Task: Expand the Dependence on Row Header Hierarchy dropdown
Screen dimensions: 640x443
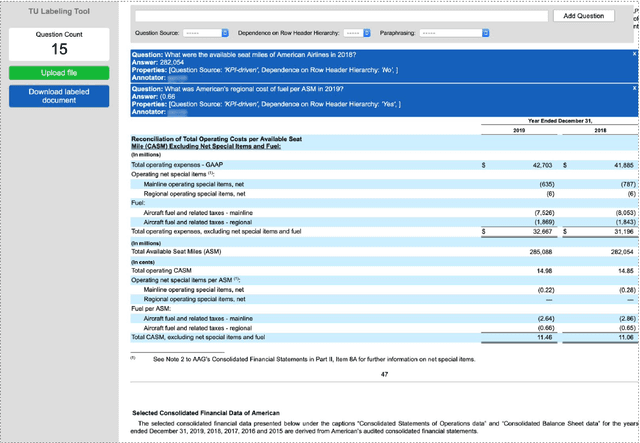Action: 345,33
